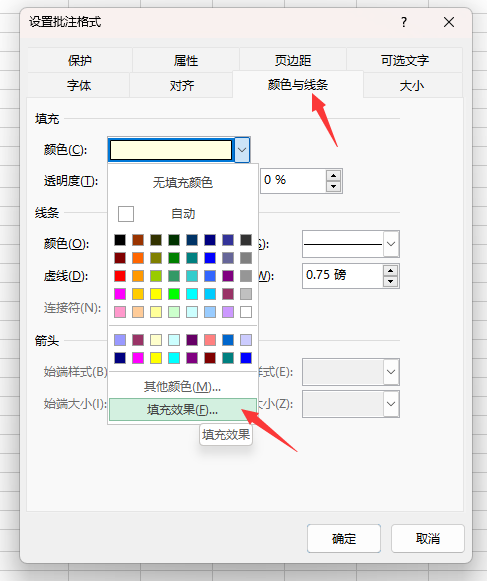Expand the arrow end style 式(E) dropdown

click(x=391, y=372)
